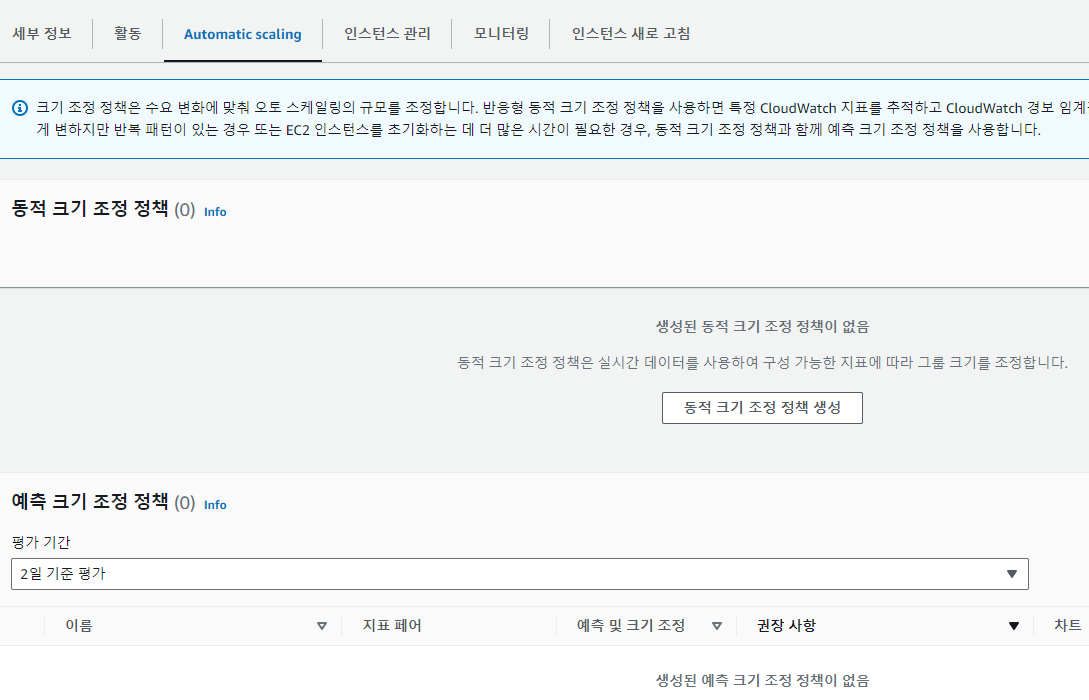Go to the 인스턴스 관리 tab

387,33
